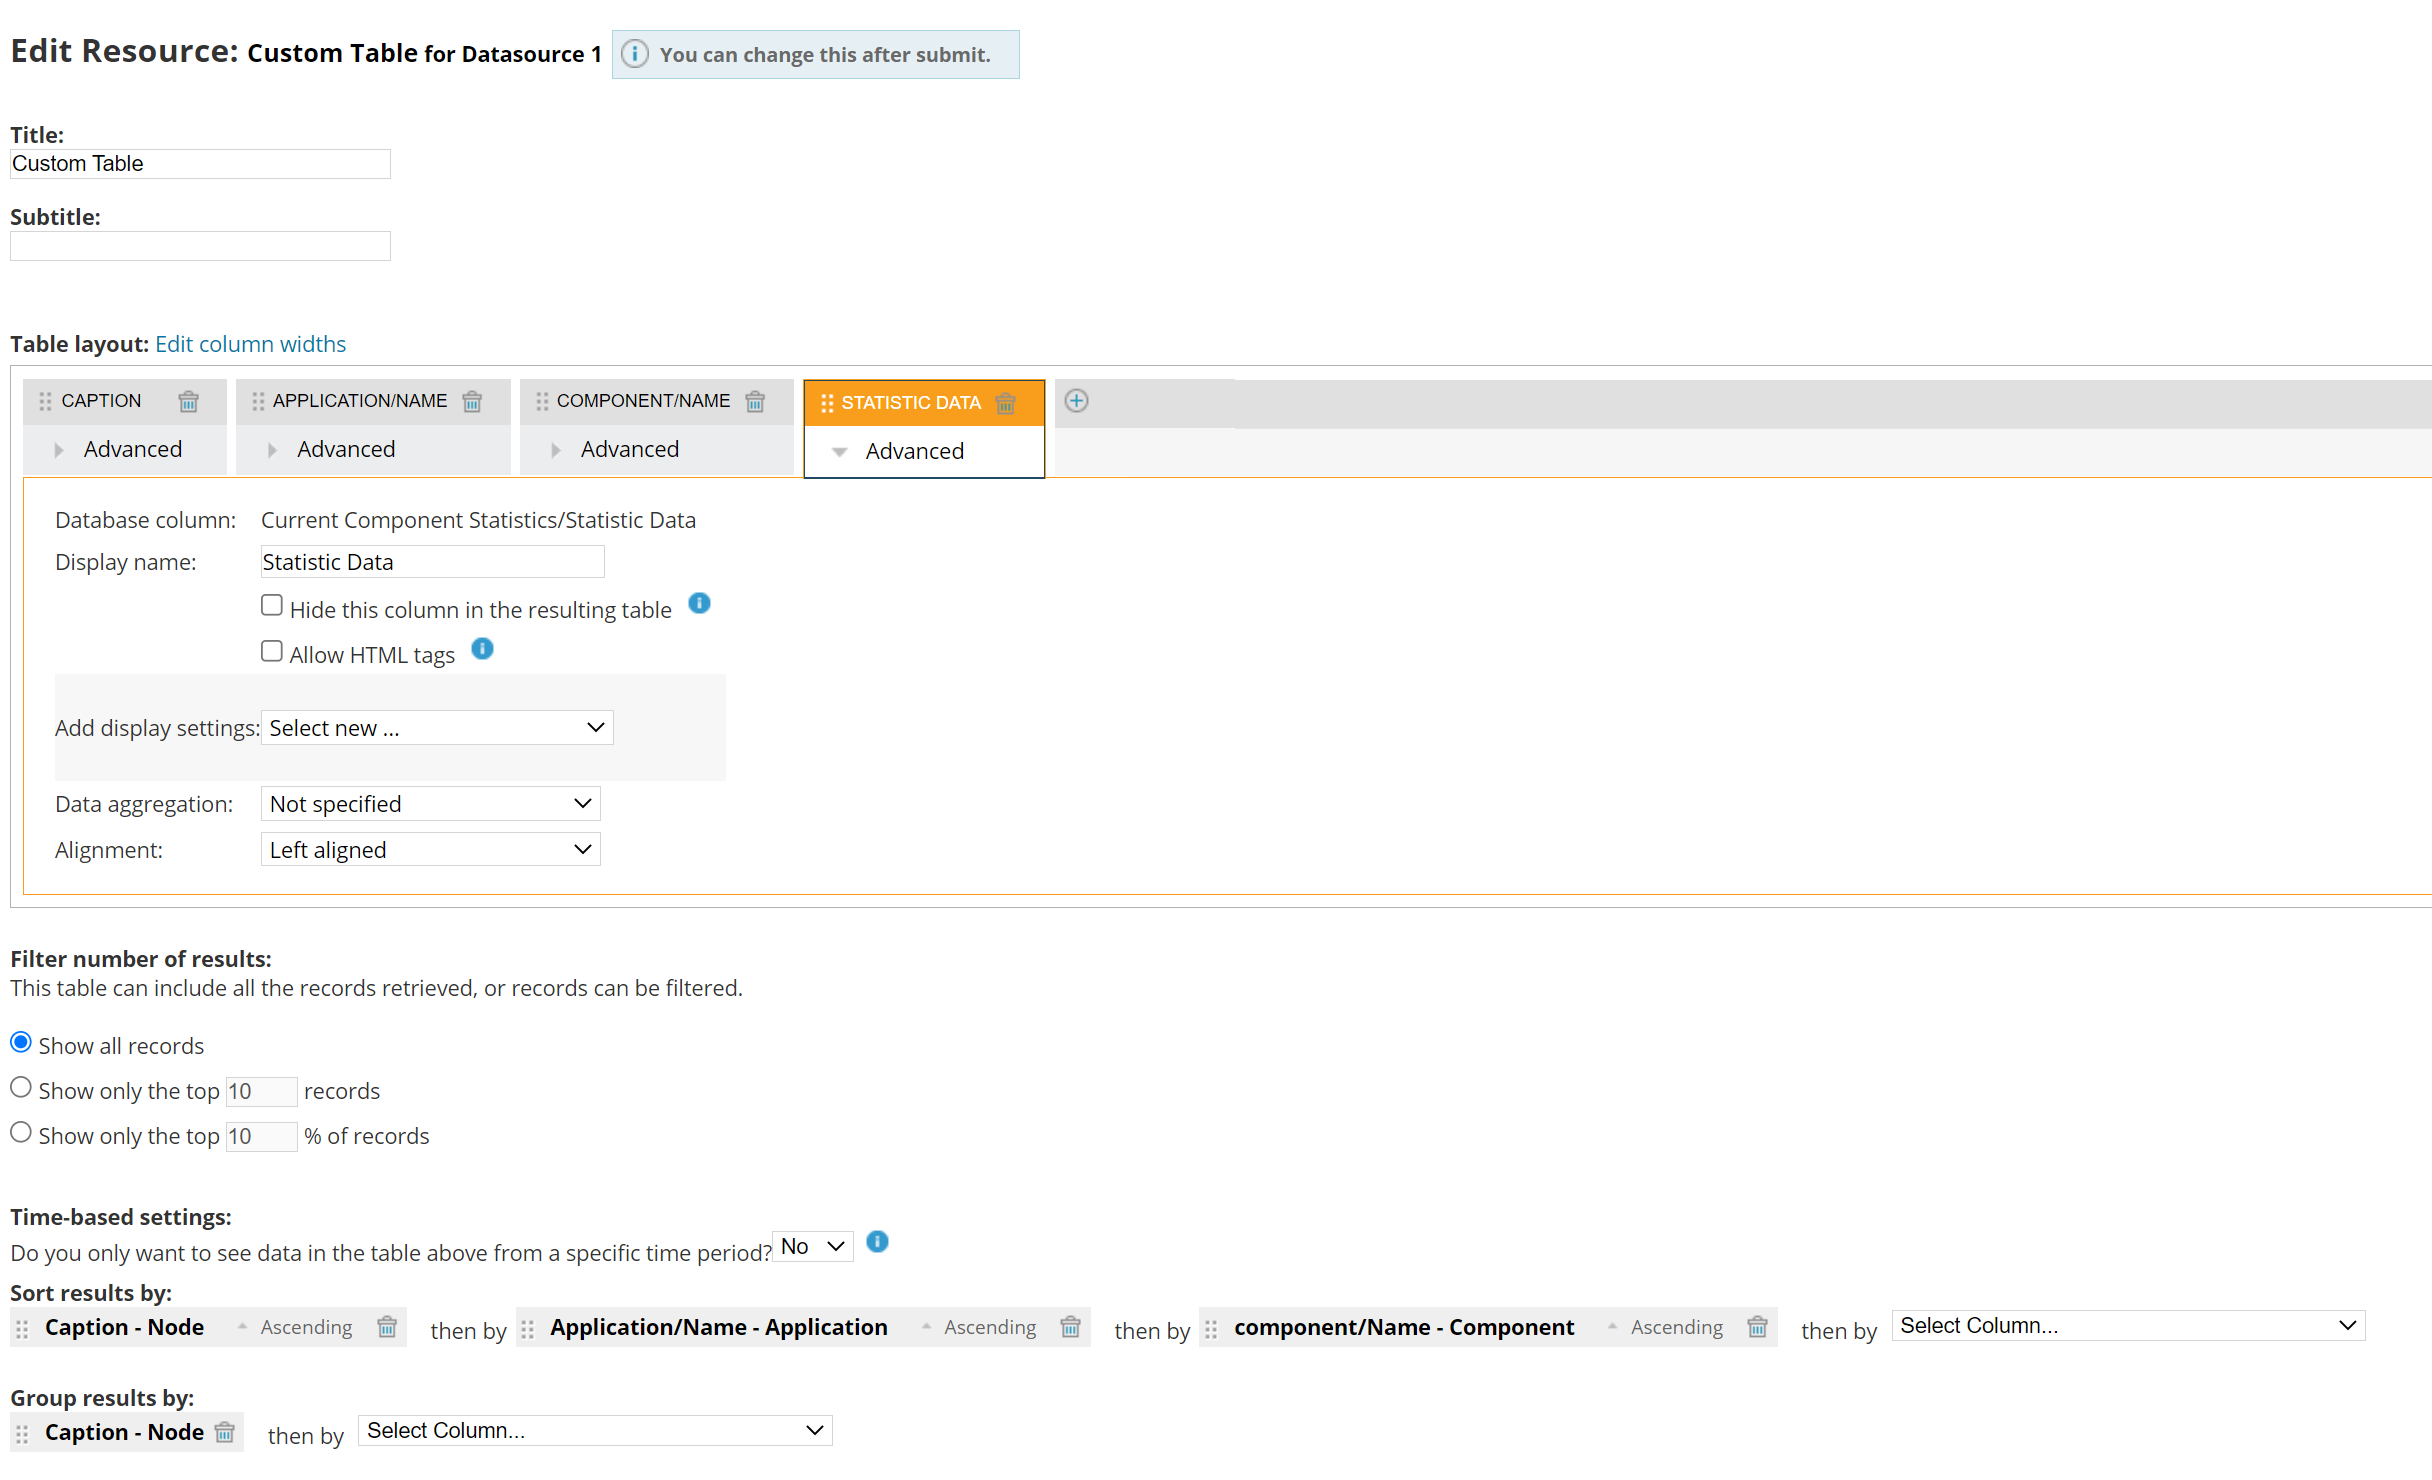This screenshot has width=2432, height=1480.
Task: Delete the CAPTION column via trash icon
Action: click(188, 402)
